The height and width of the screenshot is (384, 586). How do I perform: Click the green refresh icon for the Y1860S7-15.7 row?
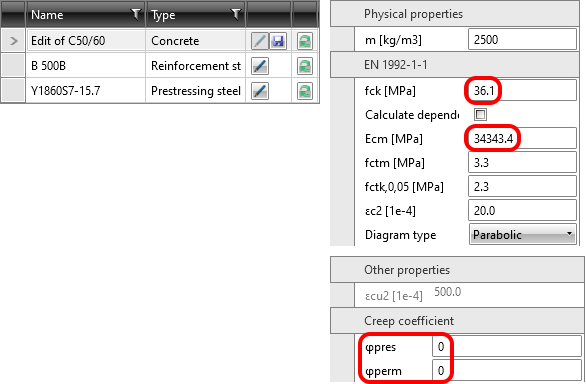point(305,91)
